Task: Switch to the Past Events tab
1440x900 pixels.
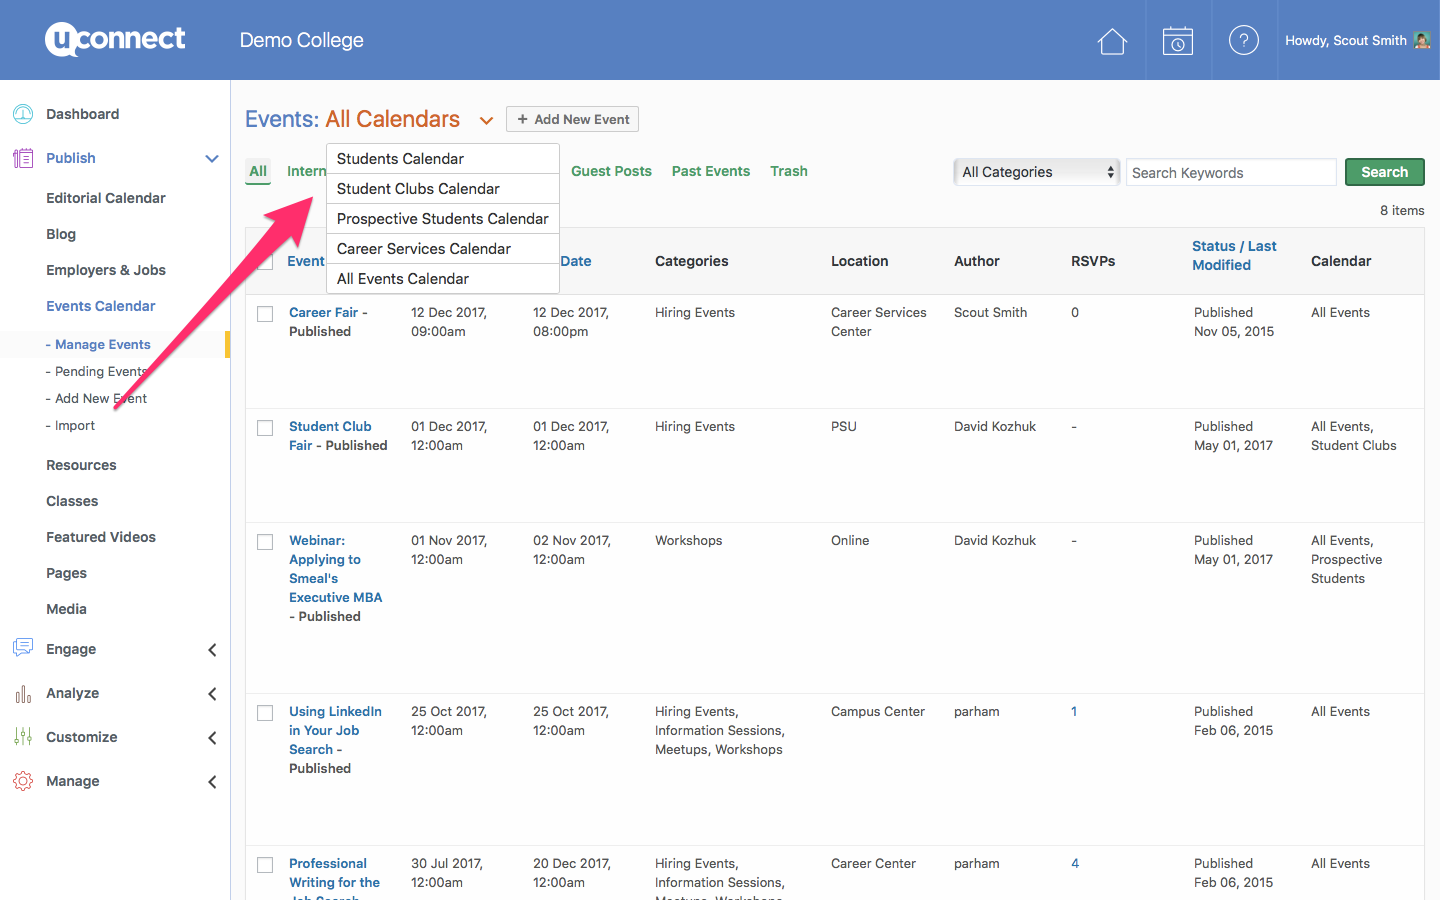Action: pos(710,171)
